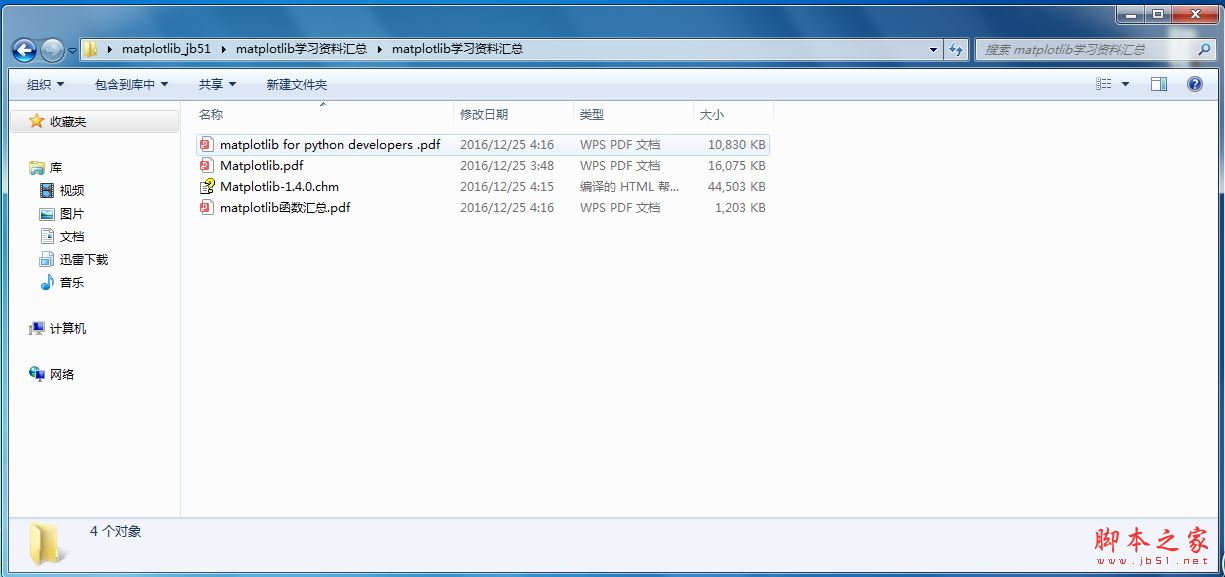
Task: Open the 组织 menu
Action: tap(45, 85)
